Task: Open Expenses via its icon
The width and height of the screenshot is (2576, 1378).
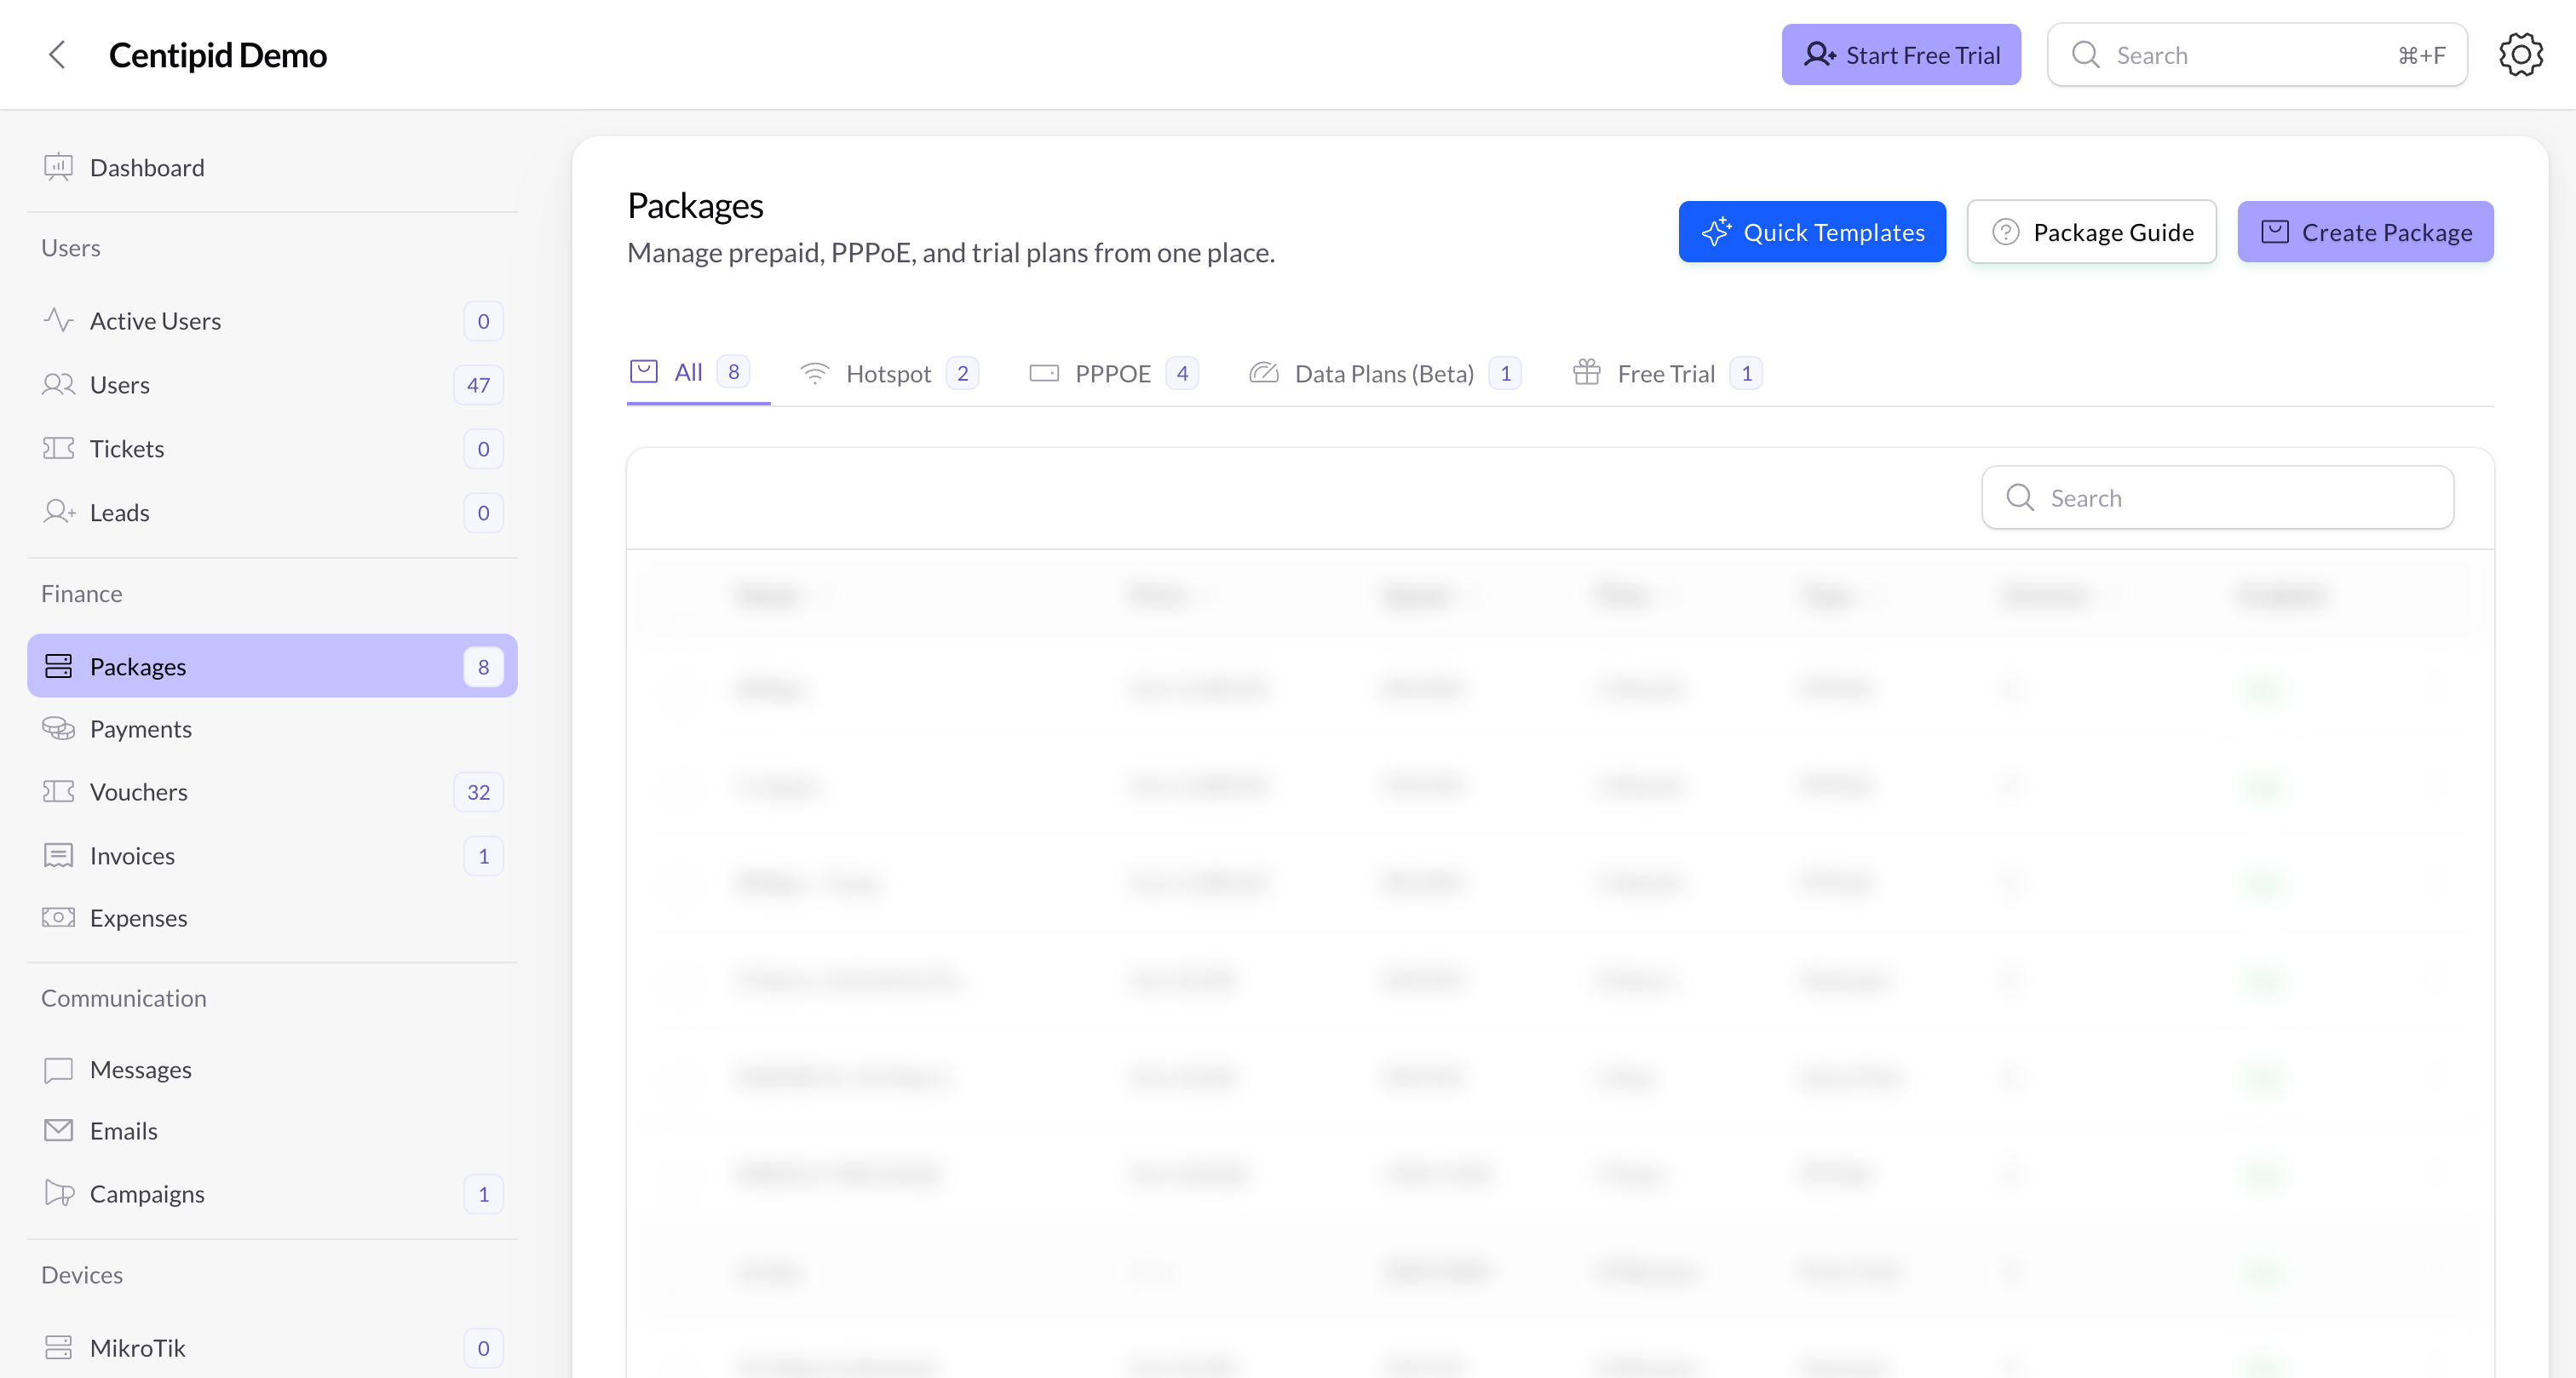Action: click(x=57, y=917)
